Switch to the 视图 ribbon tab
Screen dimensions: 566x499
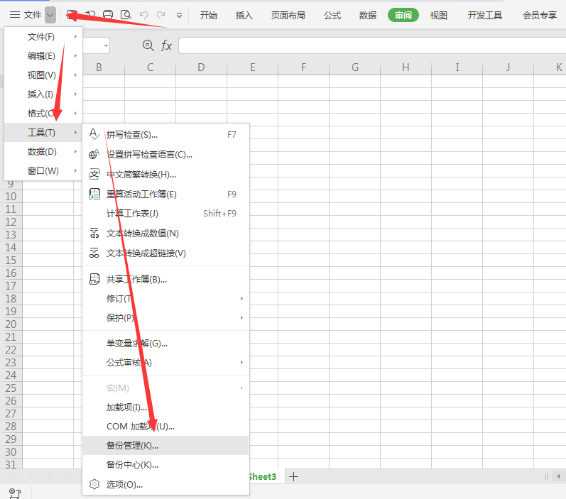point(439,15)
